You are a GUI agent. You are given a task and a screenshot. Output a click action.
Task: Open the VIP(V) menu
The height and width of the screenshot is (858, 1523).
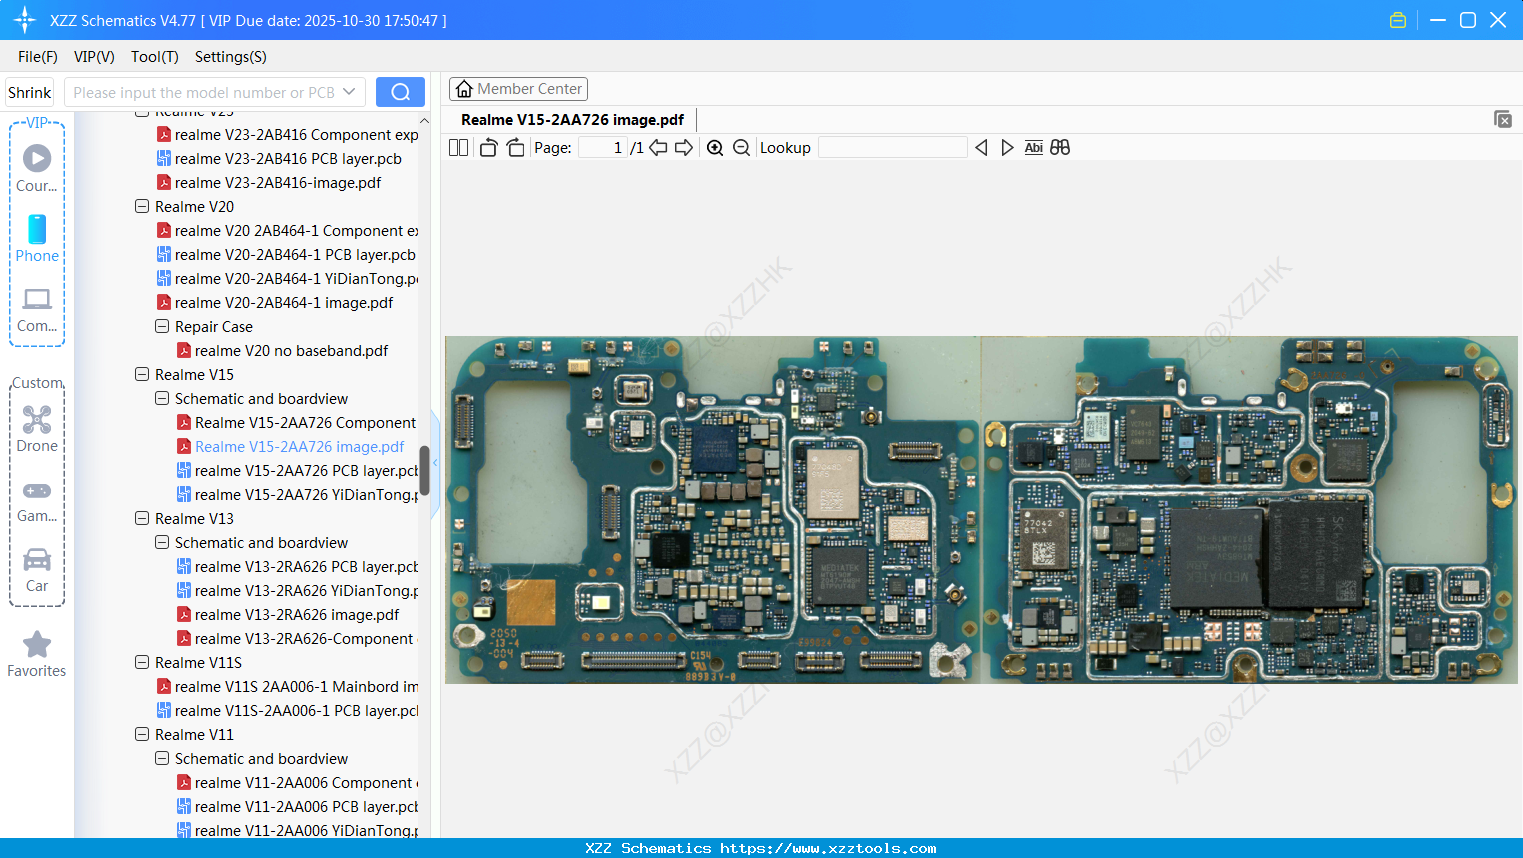pos(94,57)
